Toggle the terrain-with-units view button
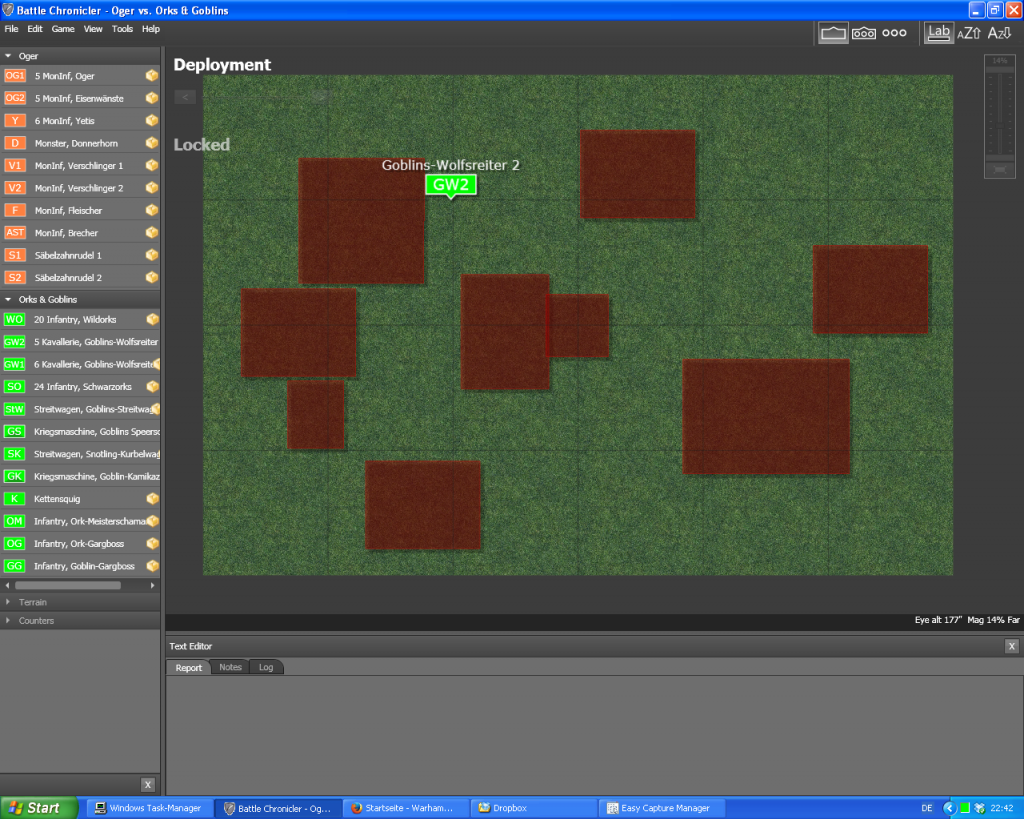The height and width of the screenshot is (819, 1024). pos(863,33)
